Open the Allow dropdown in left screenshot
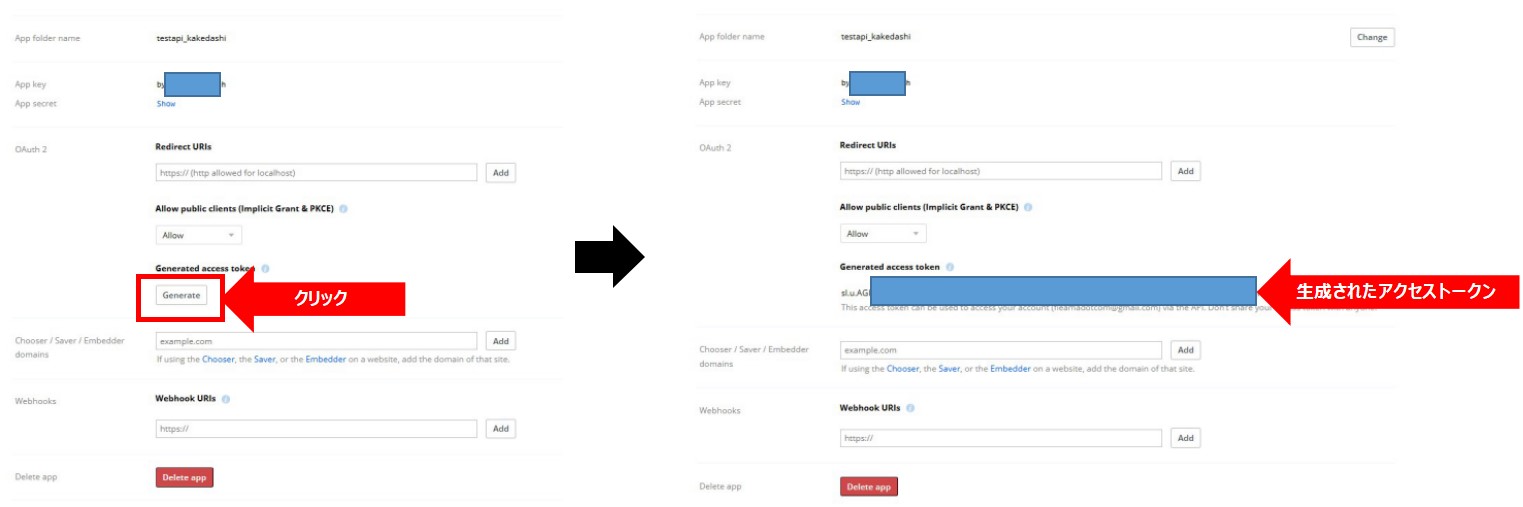The width and height of the screenshot is (1523, 507). [x=198, y=235]
